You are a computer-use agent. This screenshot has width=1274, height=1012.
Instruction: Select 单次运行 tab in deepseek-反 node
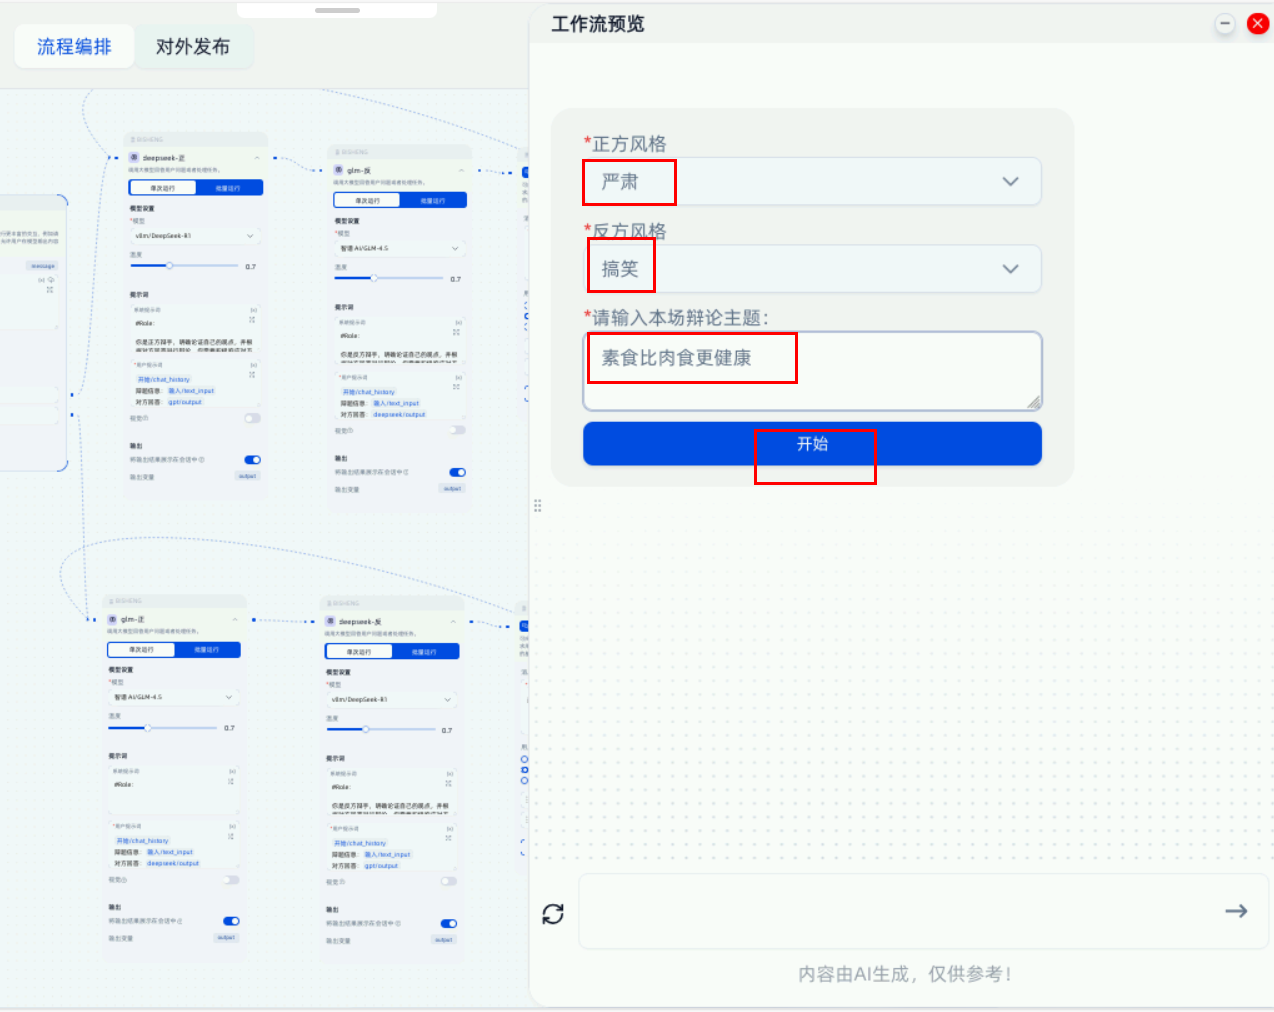tap(359, 652)
